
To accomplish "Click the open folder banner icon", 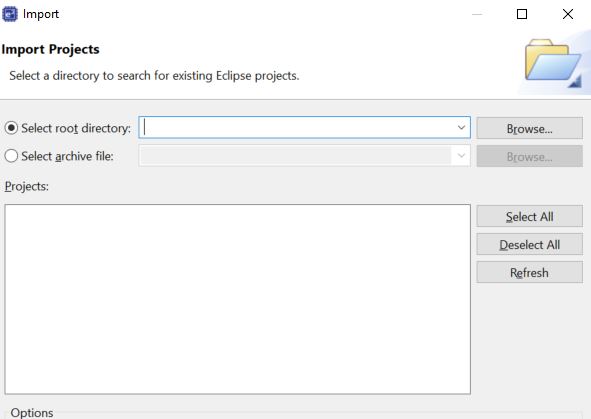I will point(553,62).
